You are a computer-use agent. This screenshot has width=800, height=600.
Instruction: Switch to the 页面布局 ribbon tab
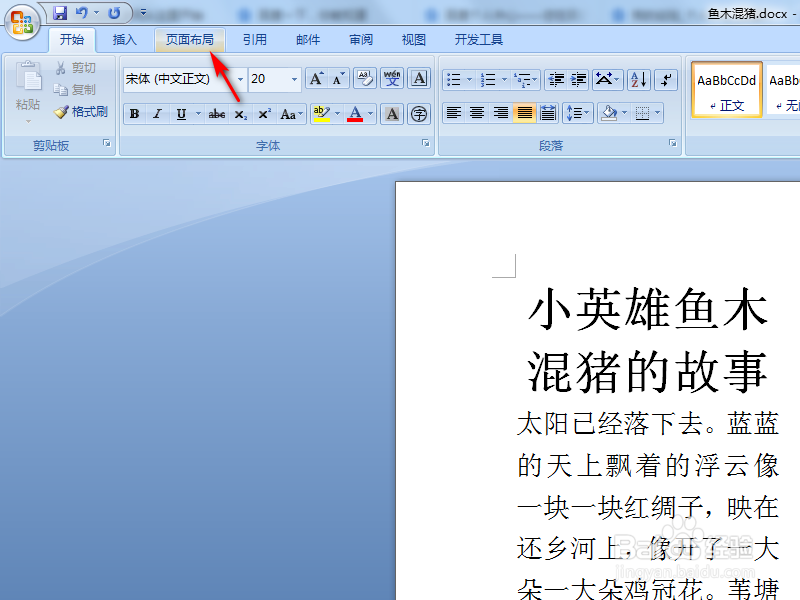click(x=190, y=39)
